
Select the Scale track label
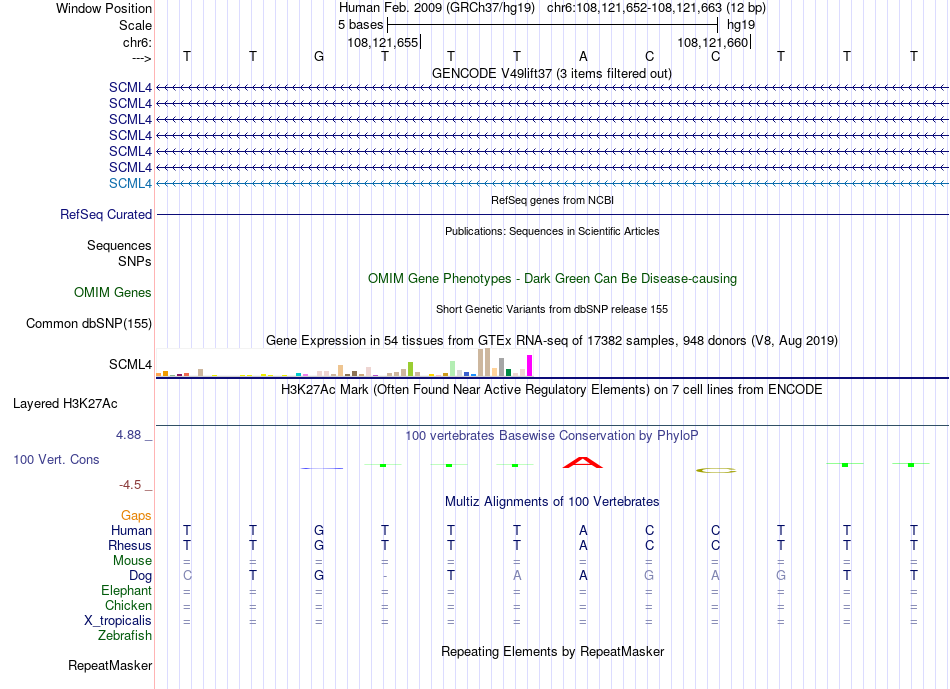(135, 25)
